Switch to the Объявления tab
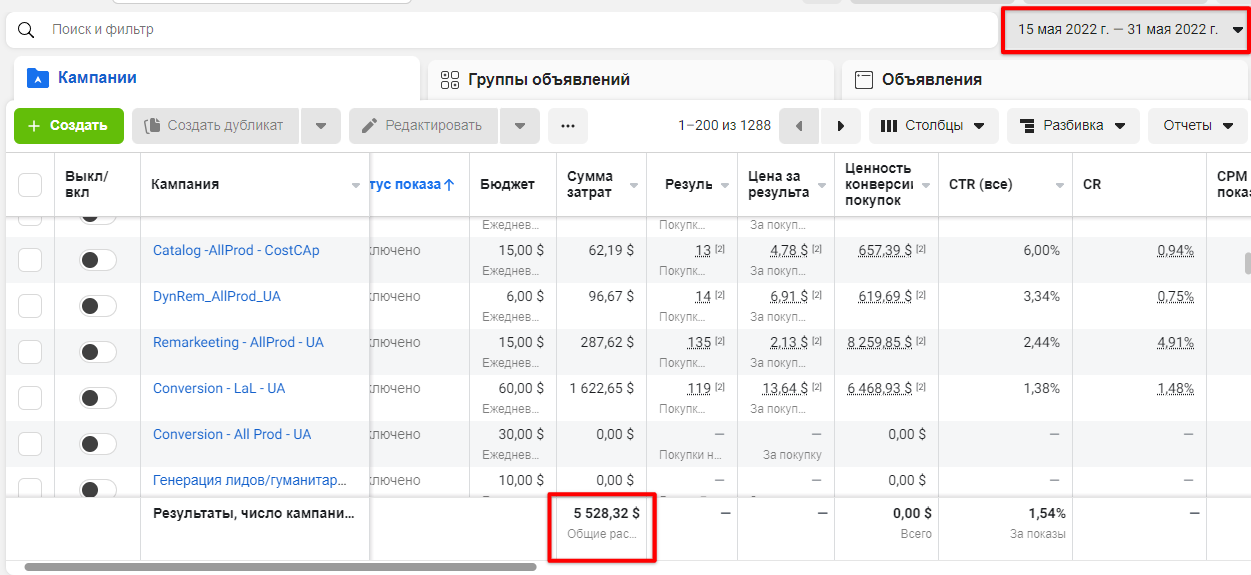Screen dimensions: 1251x575 point(931,80)
